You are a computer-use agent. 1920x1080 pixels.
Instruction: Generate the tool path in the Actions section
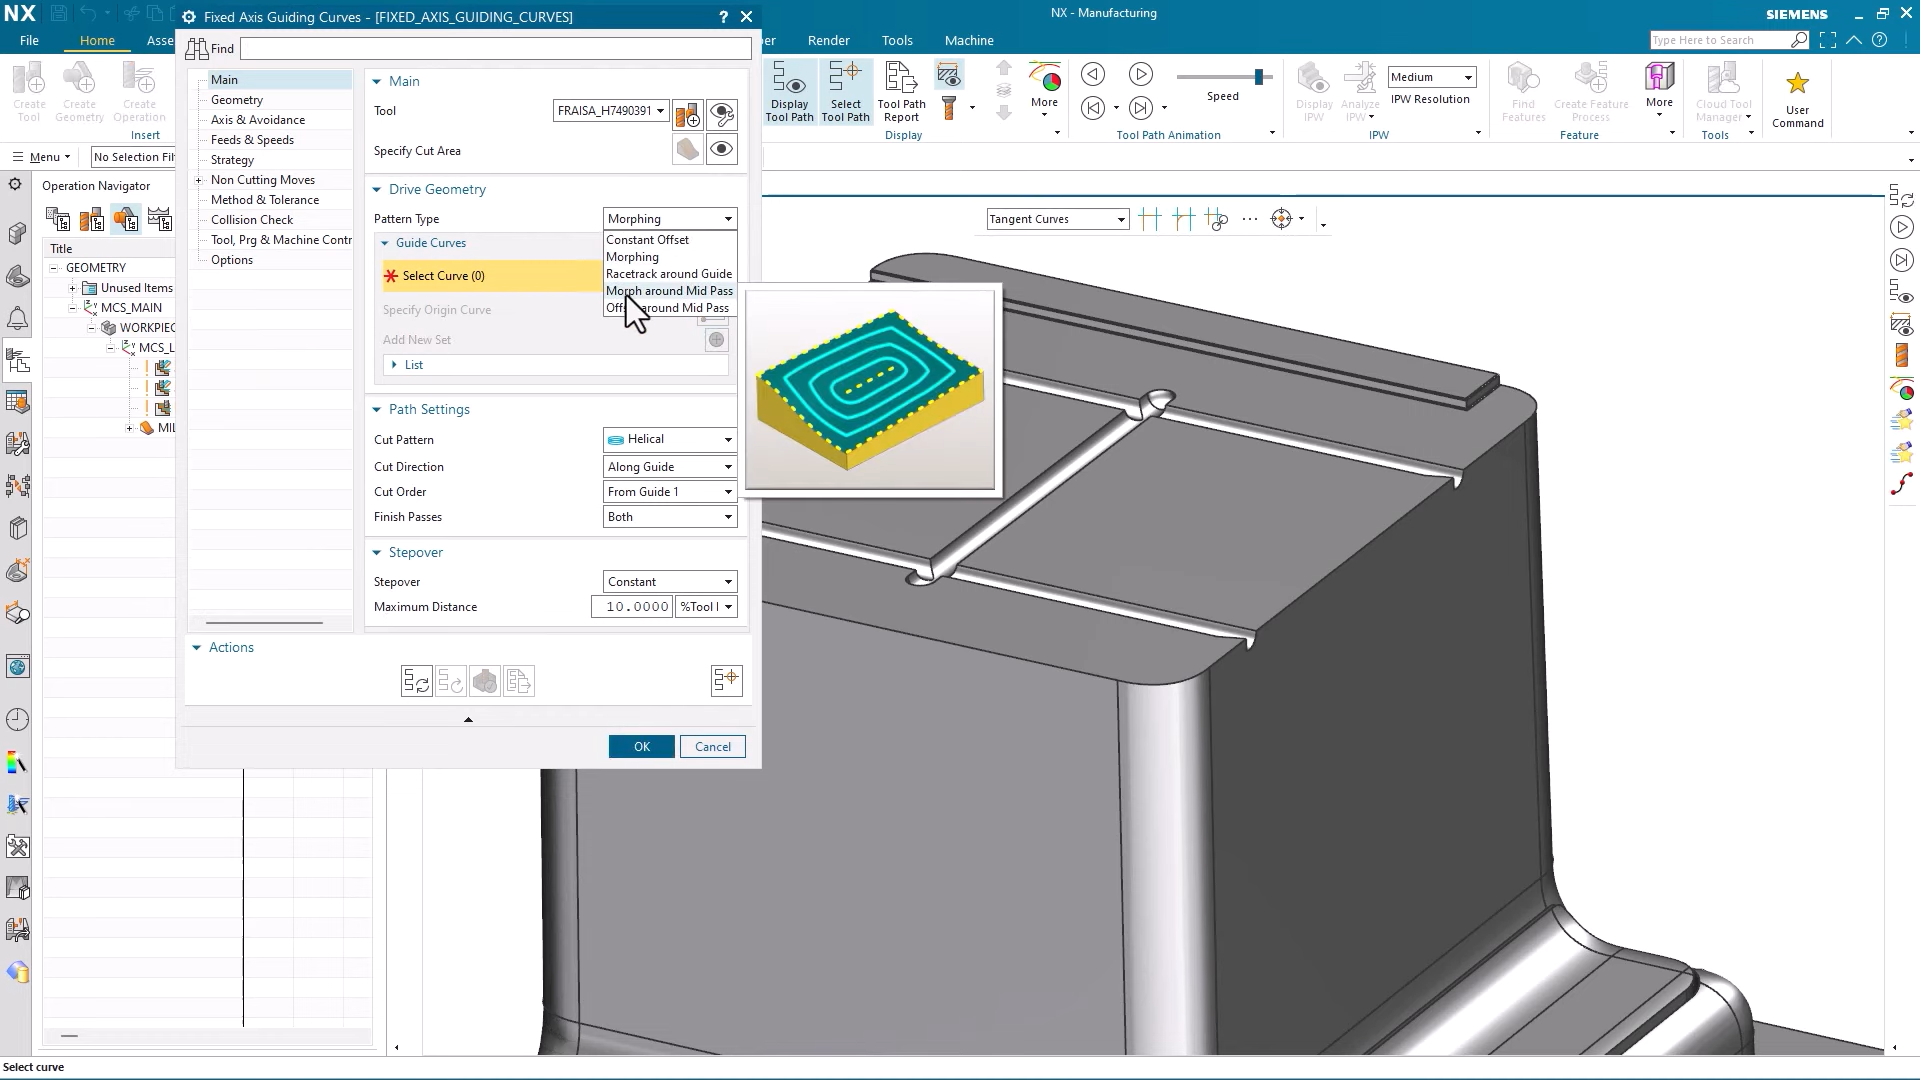[x=415, y=680]
